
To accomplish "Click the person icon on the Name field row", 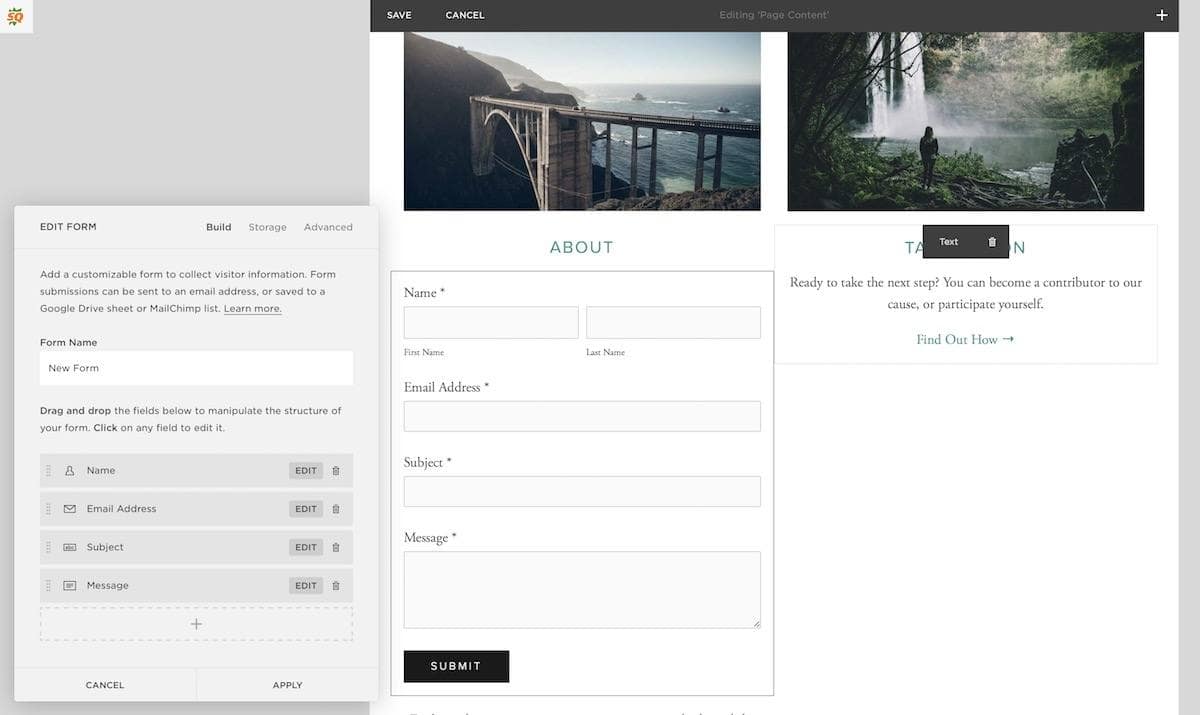I will pyautogui.click(x=67, y=470).
